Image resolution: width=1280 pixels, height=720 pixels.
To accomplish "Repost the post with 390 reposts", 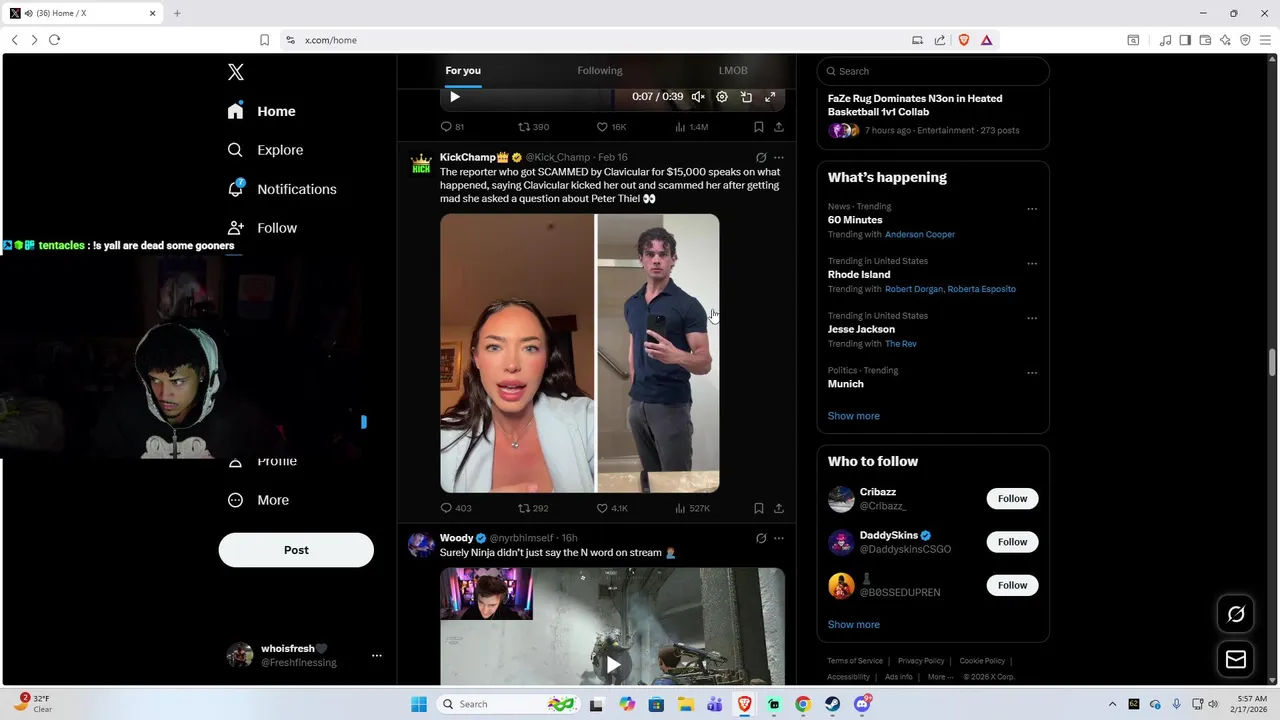I will 533,127.
